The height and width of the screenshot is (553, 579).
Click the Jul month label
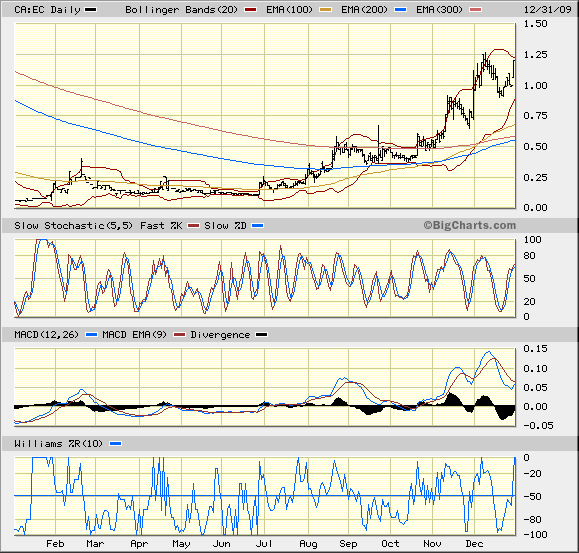(264, 544)
